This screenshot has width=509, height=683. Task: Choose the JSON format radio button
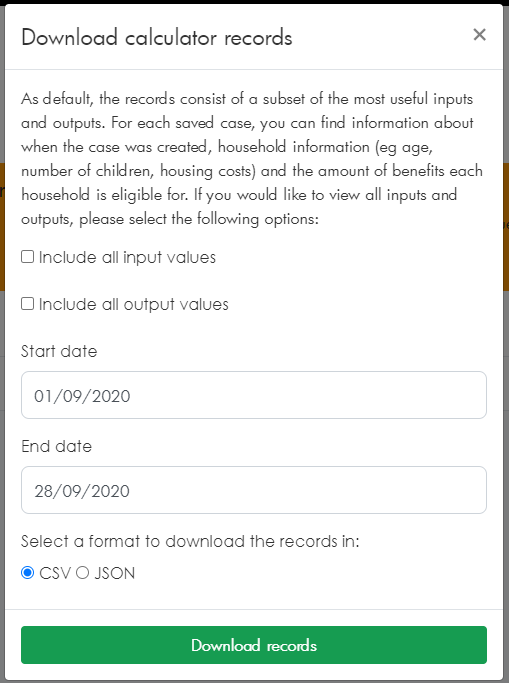pyautogui.click(x=82, y=572)
